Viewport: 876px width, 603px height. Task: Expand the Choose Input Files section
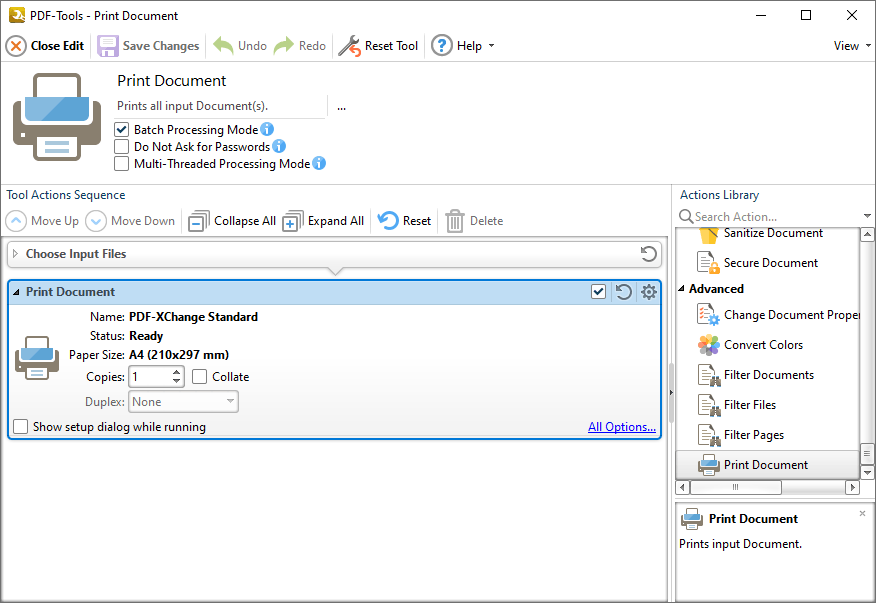[15, 254]
